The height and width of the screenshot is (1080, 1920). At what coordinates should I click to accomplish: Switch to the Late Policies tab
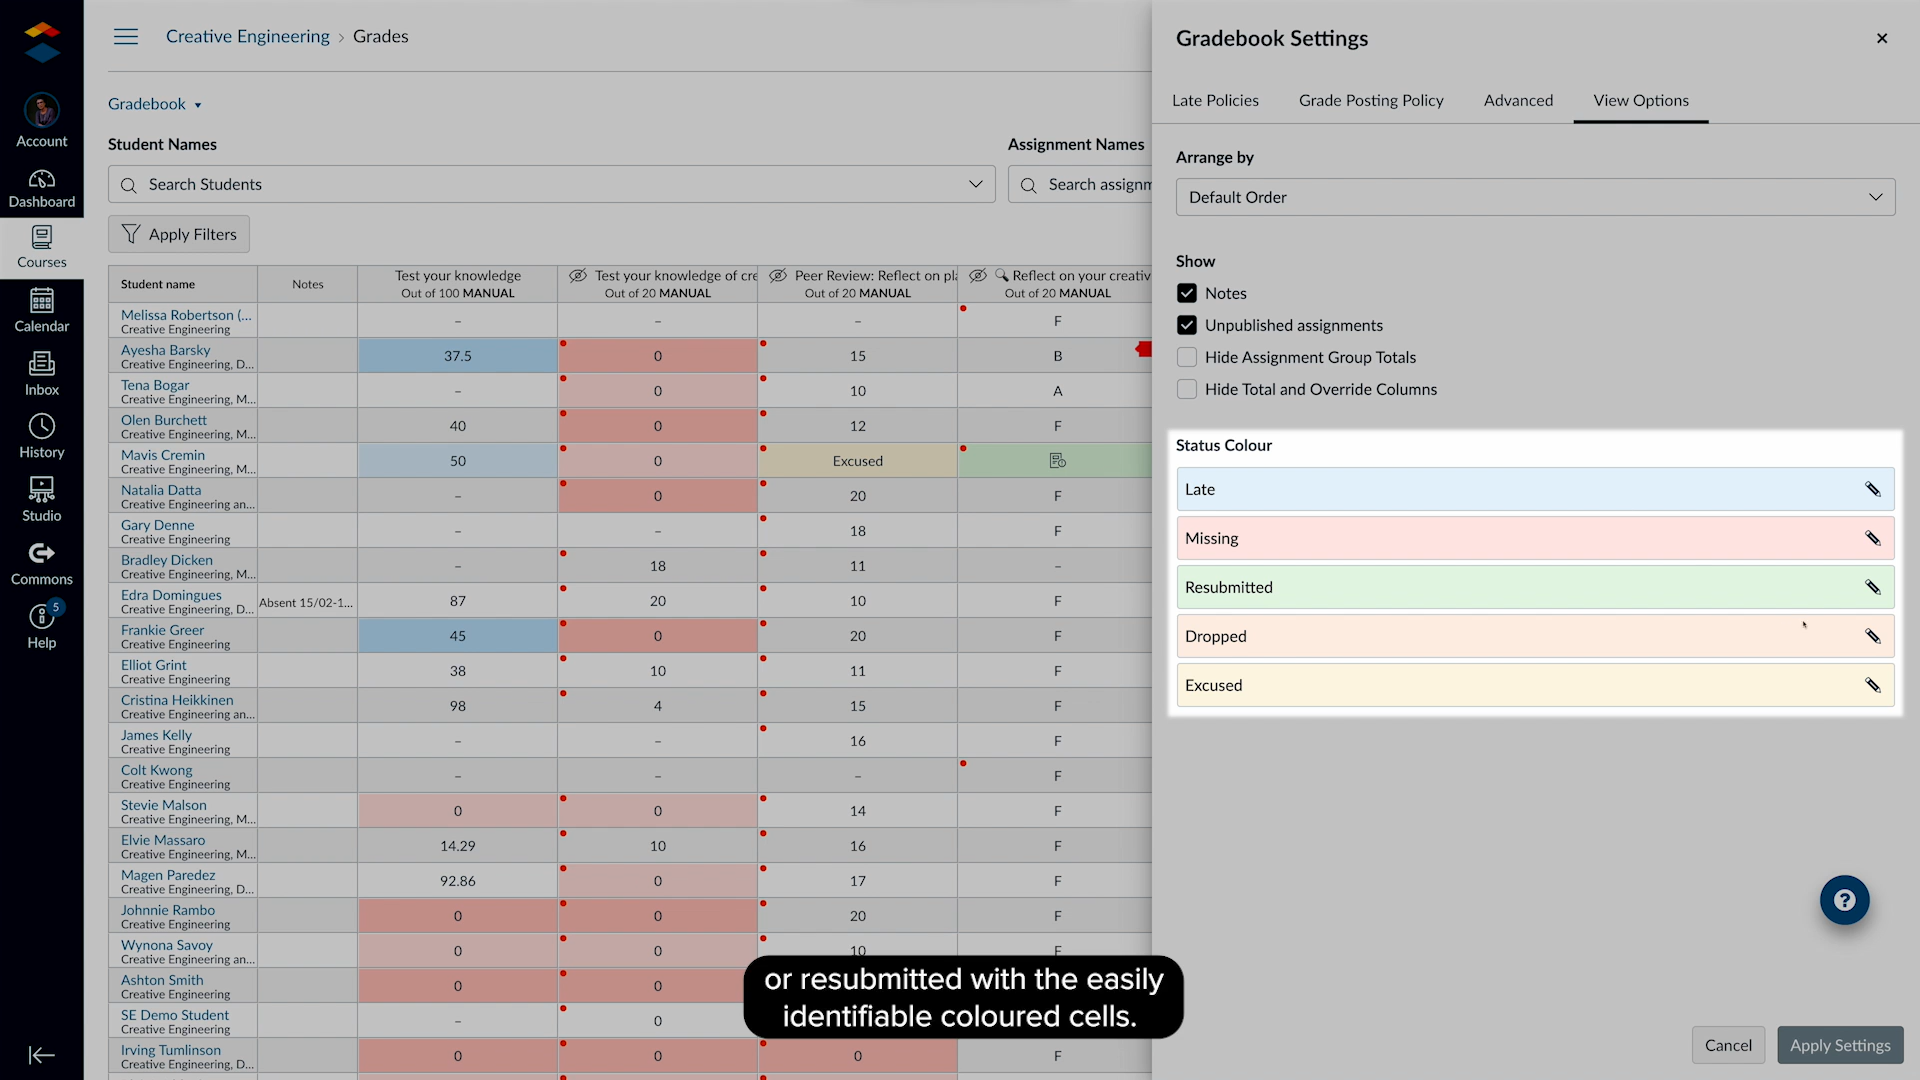tap(1215, 100)
